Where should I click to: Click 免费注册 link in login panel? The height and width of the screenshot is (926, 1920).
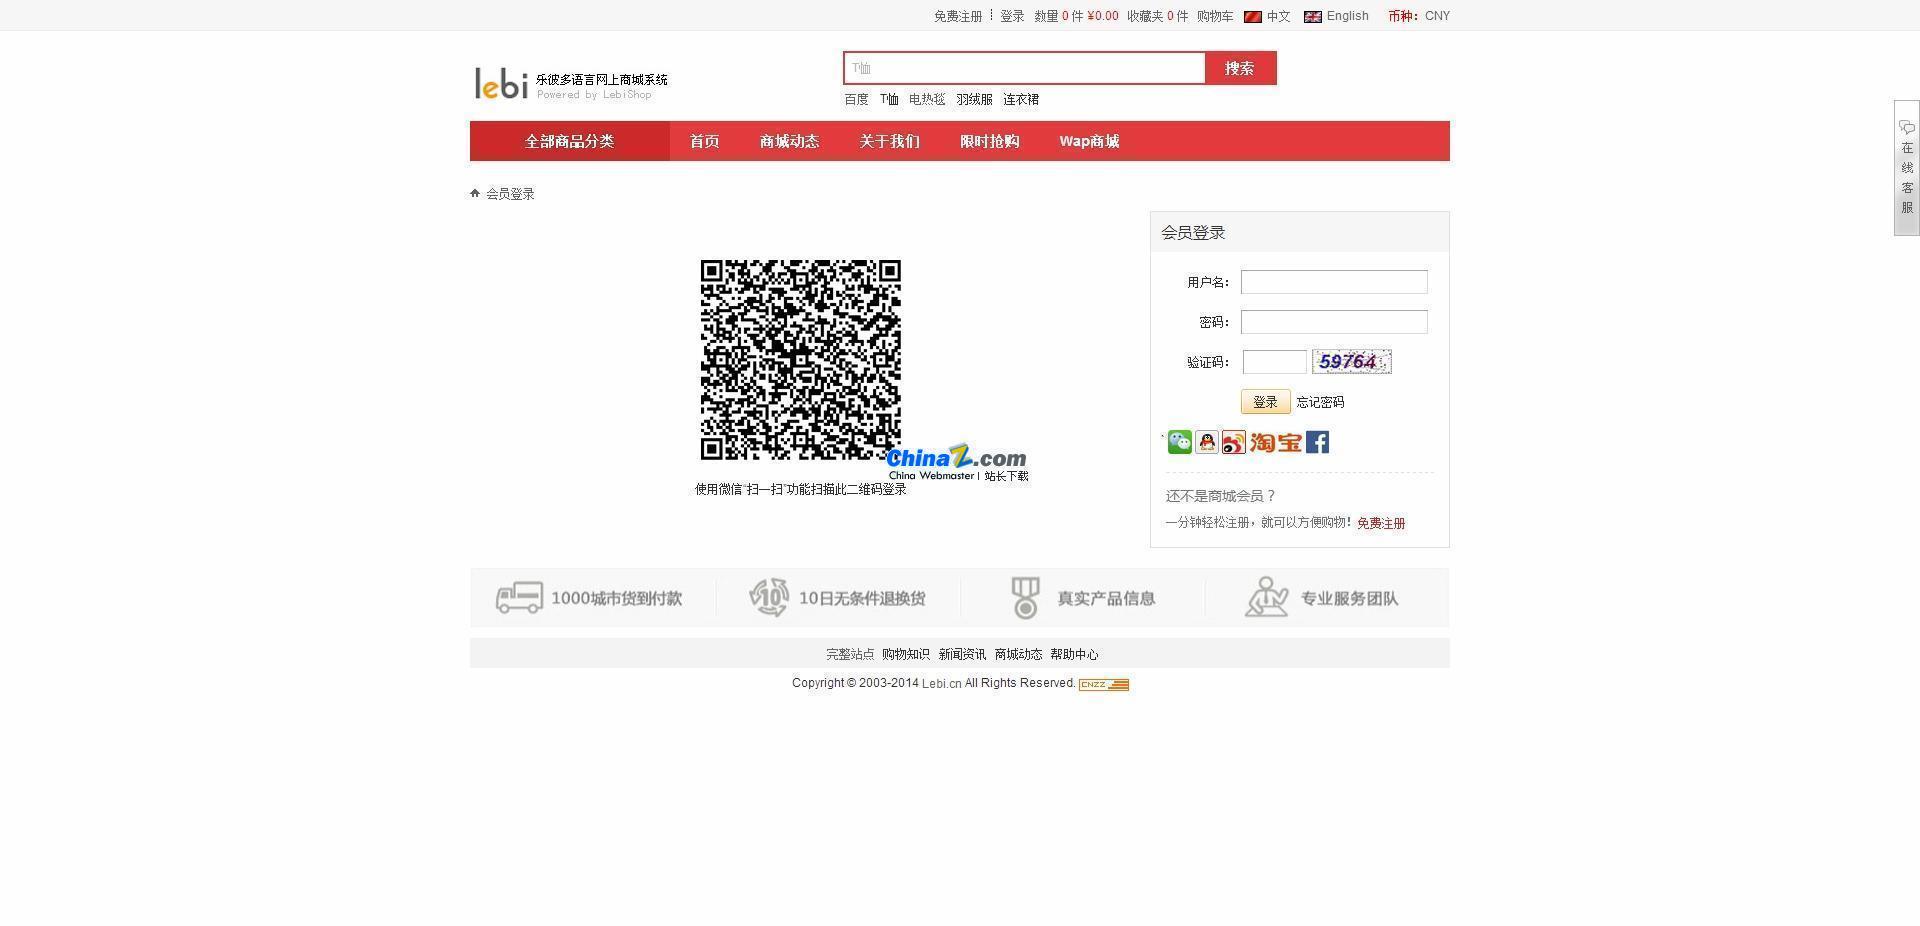tap(1381, 523)
